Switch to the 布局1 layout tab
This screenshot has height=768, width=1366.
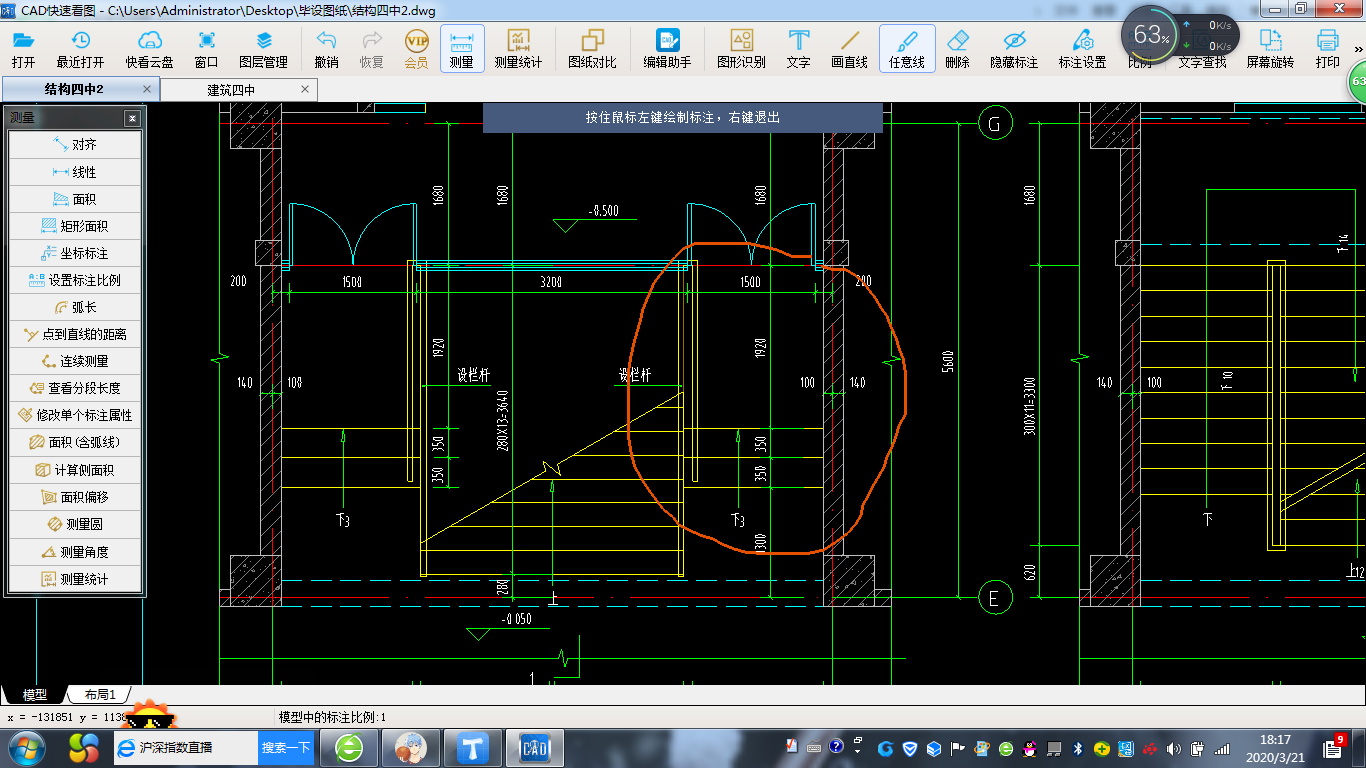pos(100,694)
